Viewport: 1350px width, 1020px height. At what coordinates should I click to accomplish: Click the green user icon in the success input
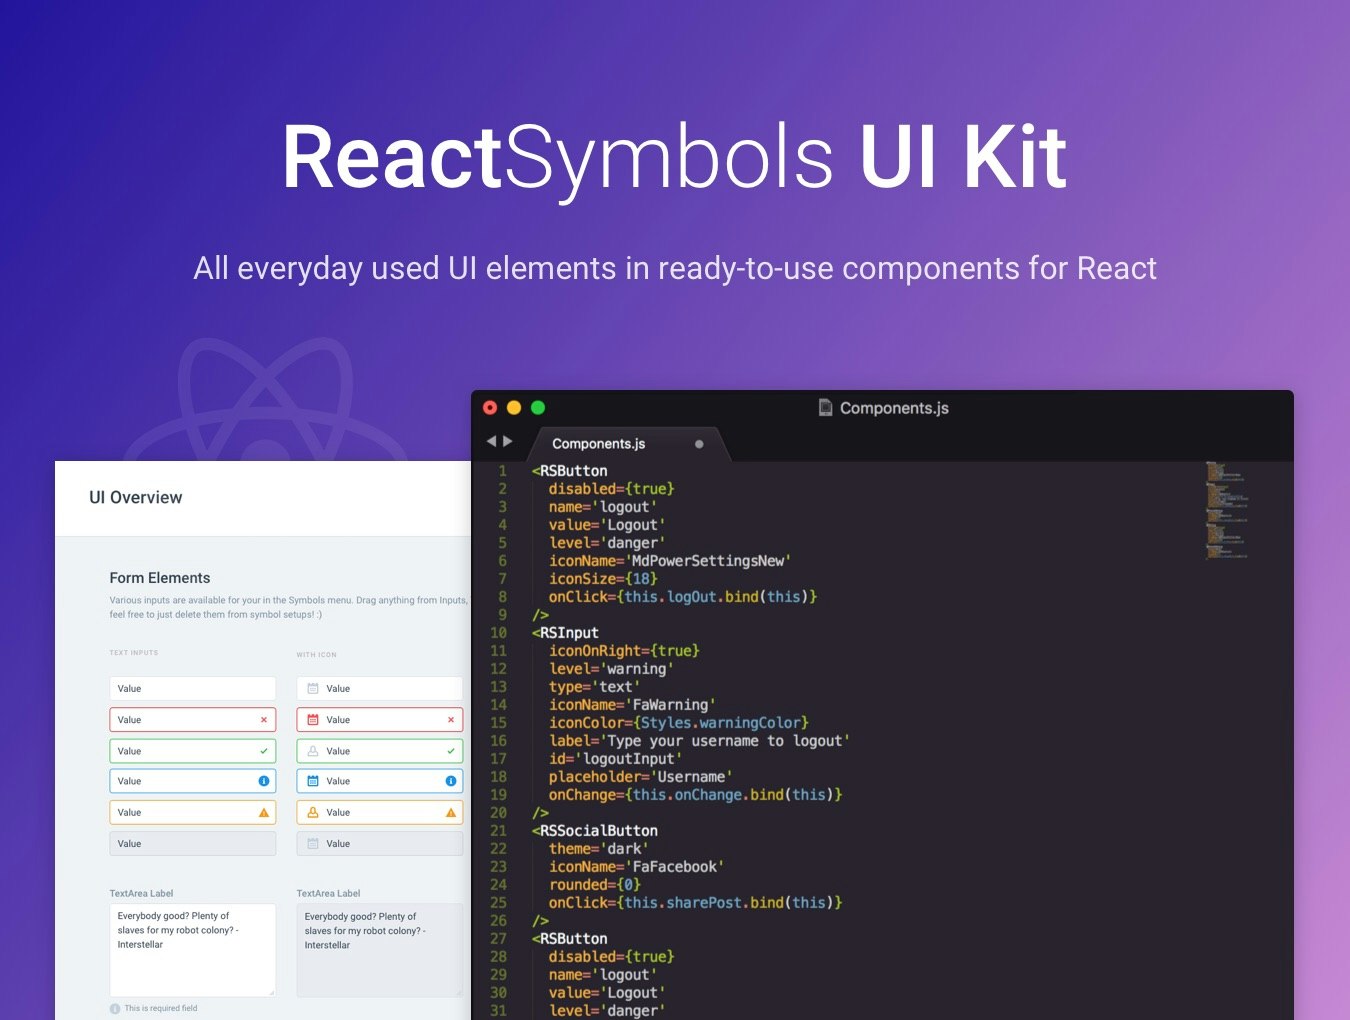pyautogui.click(x=311, y=750)
